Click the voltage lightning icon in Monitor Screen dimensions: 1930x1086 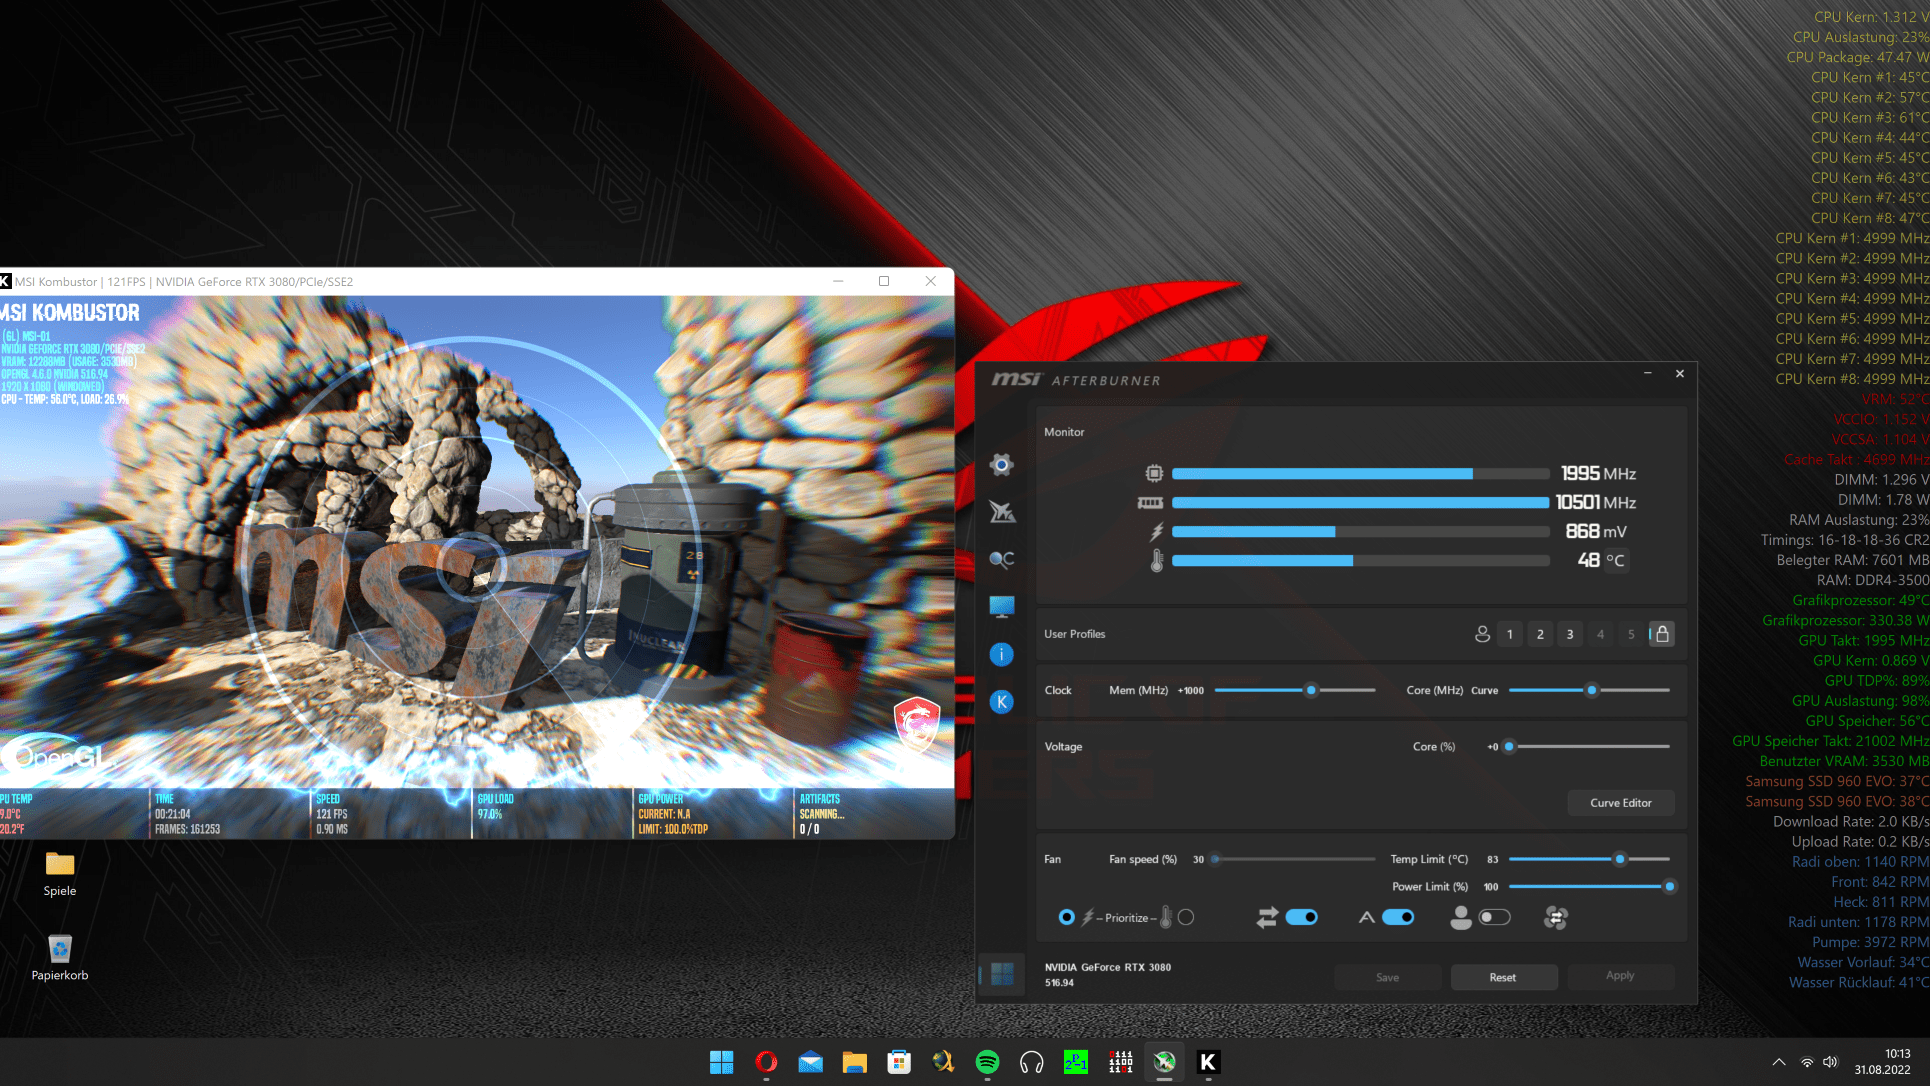(x=1157, y=532)
